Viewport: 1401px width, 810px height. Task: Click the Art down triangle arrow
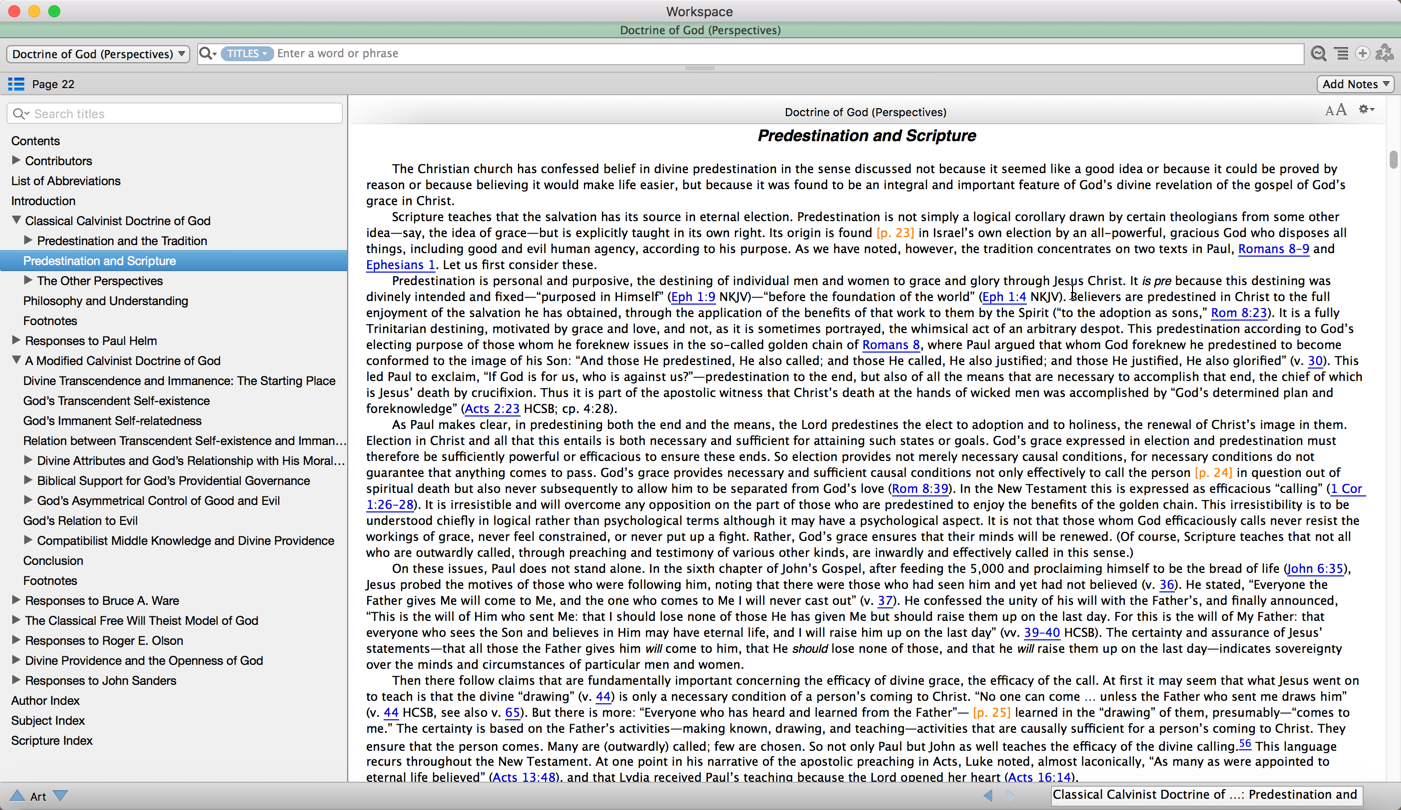60,796
